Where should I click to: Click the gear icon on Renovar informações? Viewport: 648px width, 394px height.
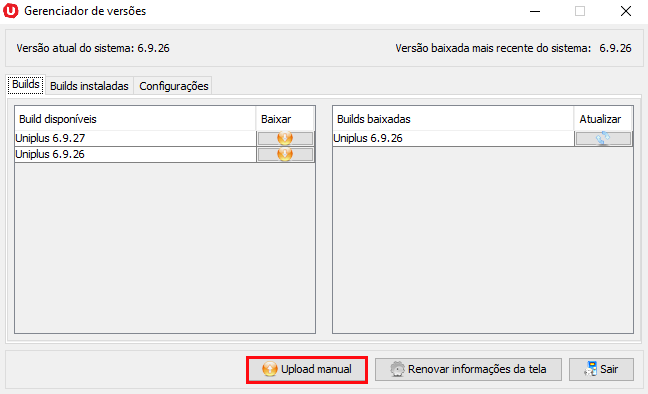(x=398, y=369)
